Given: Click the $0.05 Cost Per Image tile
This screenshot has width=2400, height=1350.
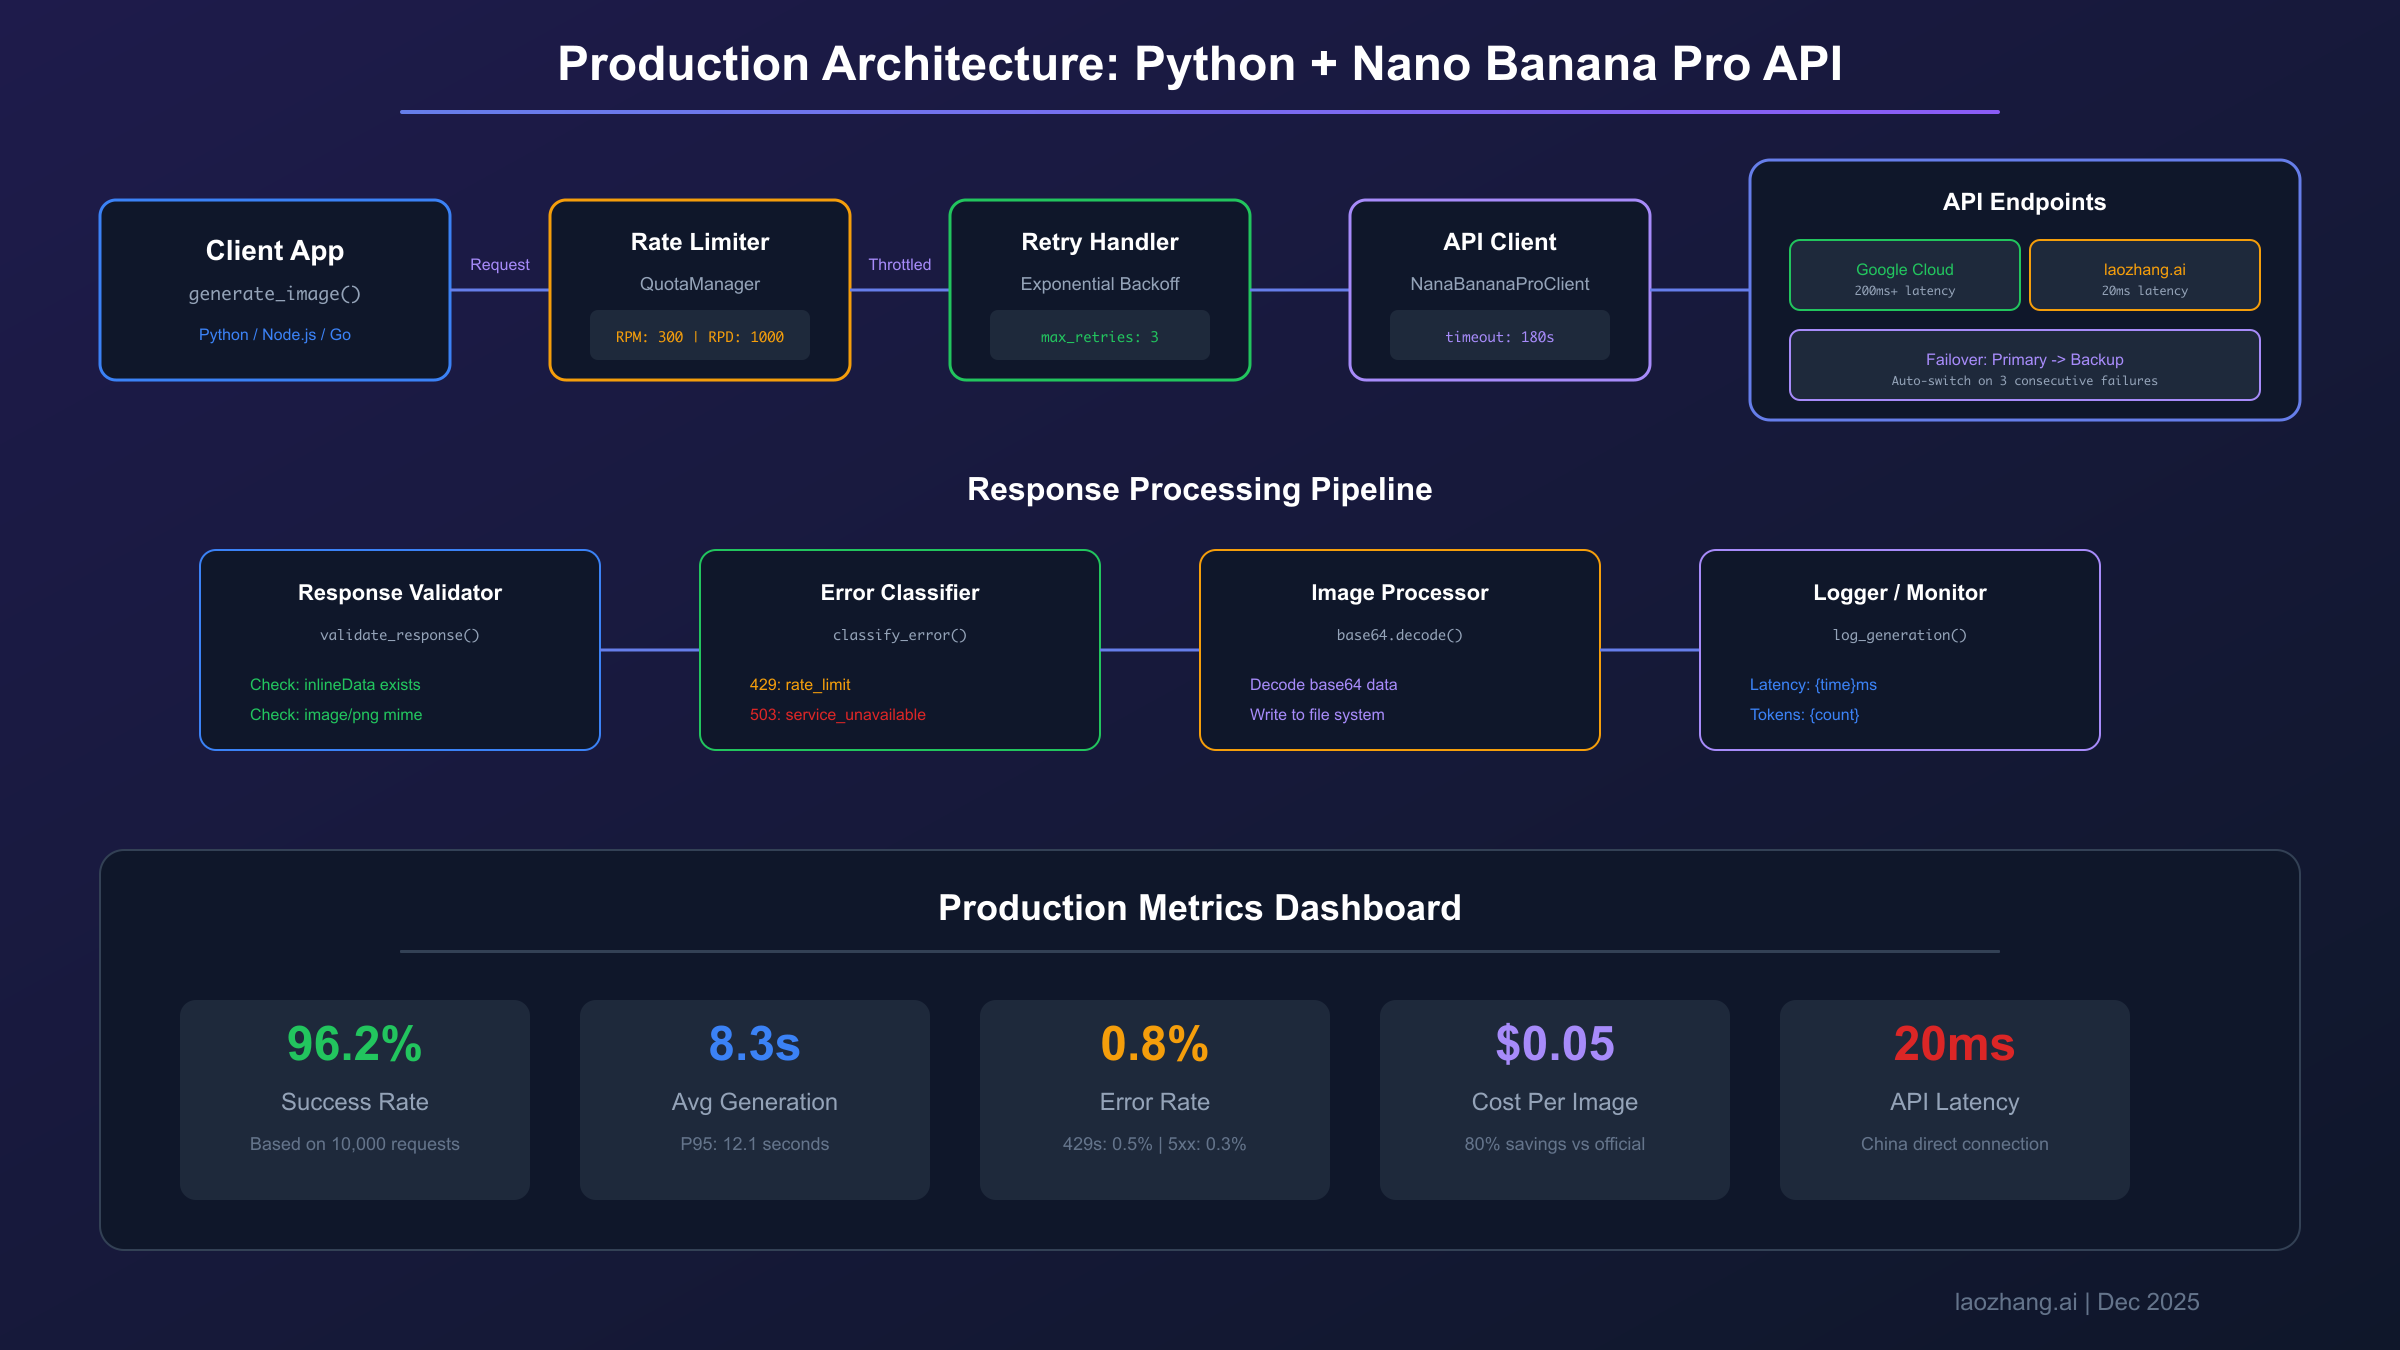Looking at the screenshot, I should [1555, 1100].
